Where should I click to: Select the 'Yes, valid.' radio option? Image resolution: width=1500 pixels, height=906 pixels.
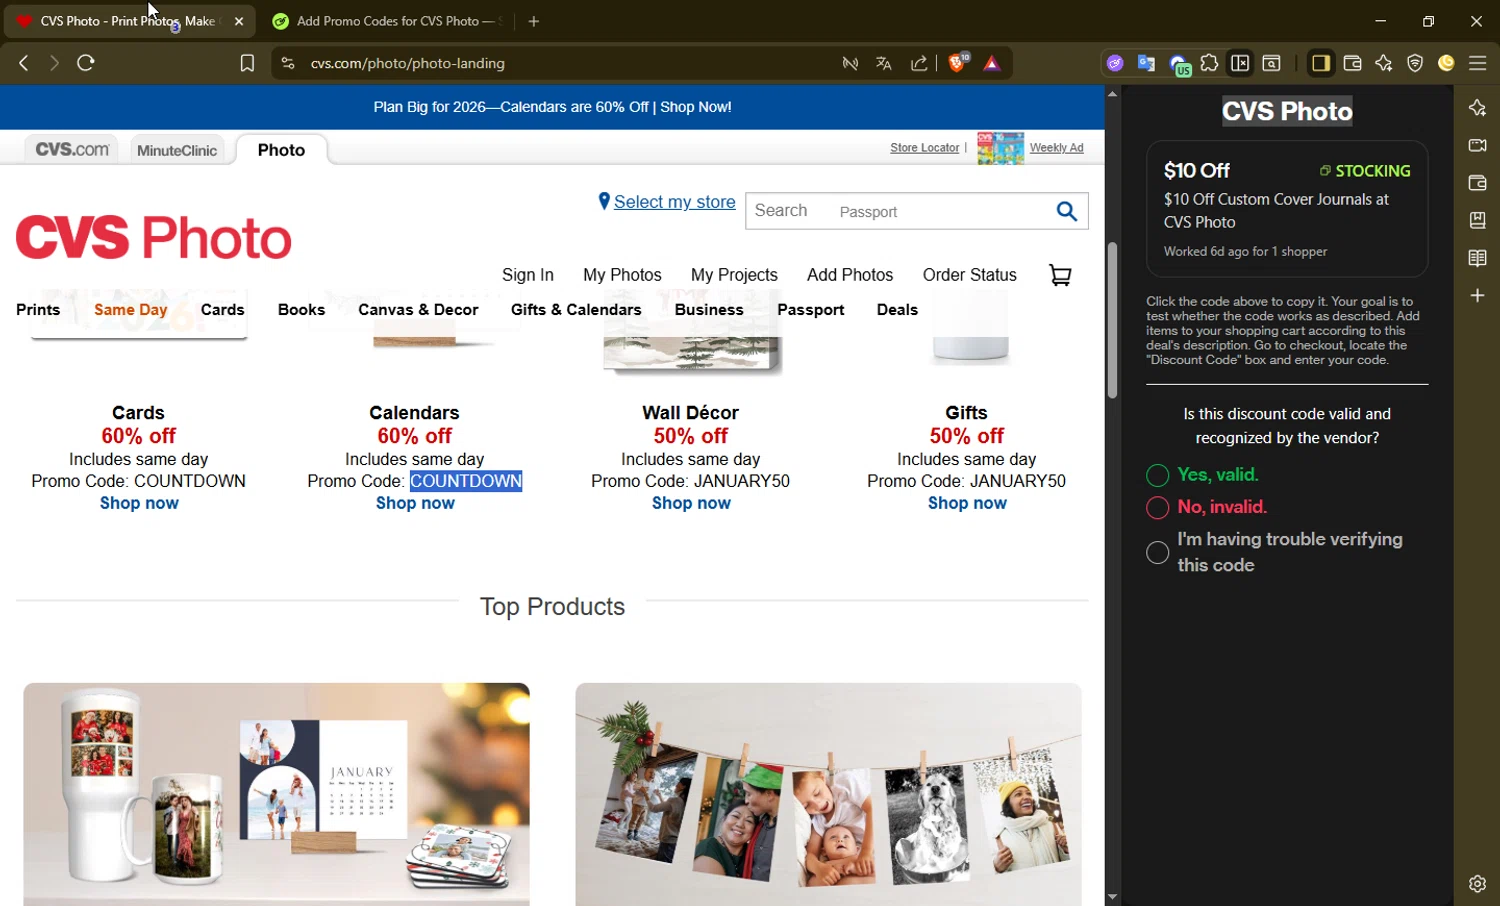click(1157, 475)
